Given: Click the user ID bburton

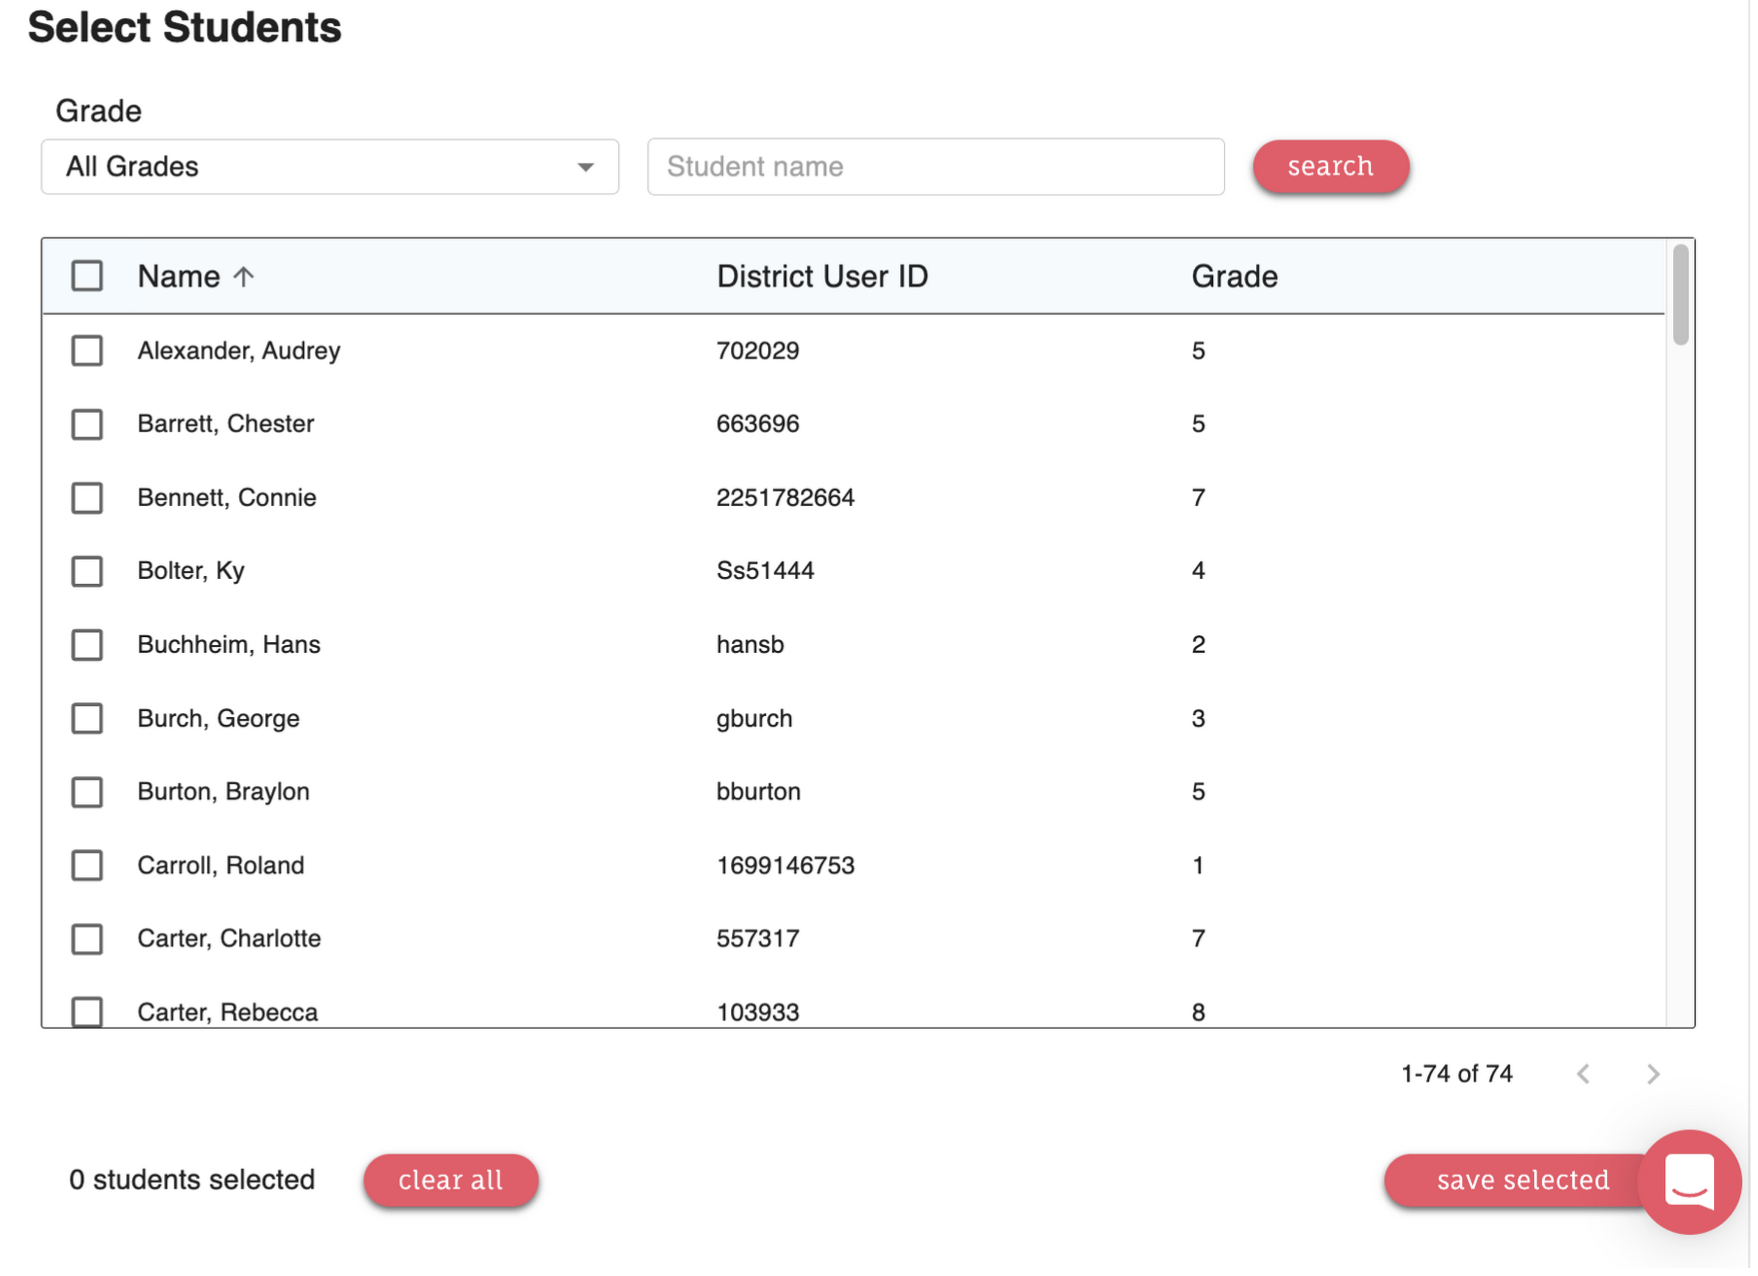Looking at the screenshot, I should (761, 794).
